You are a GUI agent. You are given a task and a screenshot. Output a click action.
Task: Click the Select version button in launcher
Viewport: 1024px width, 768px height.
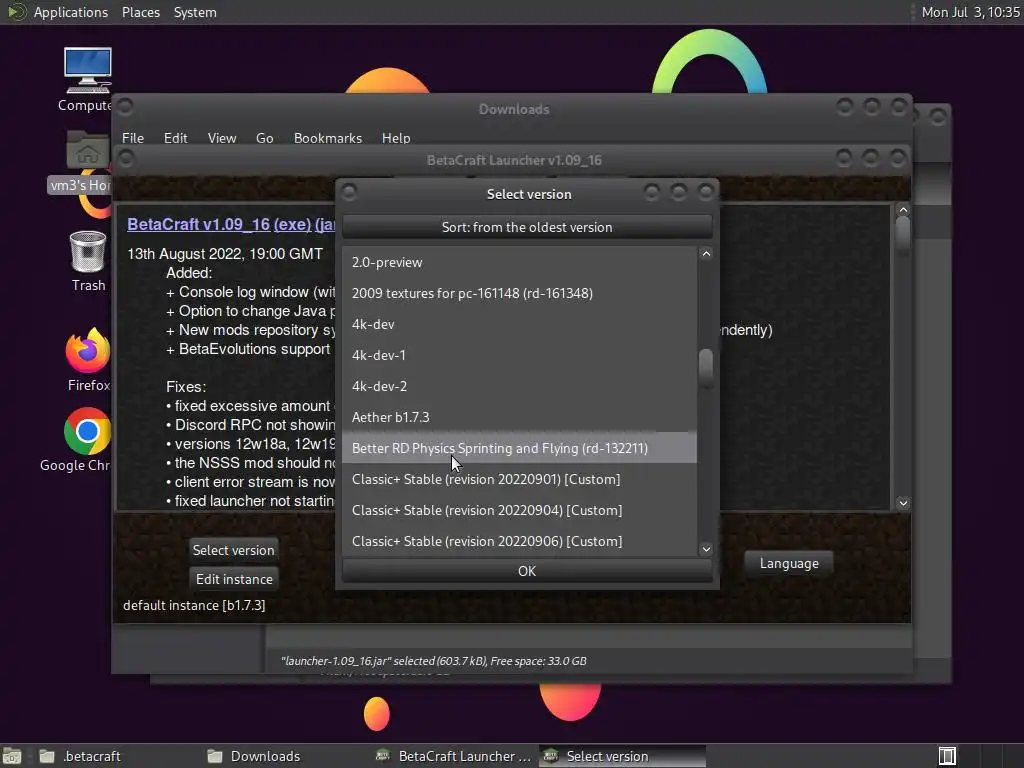[233, 550]
